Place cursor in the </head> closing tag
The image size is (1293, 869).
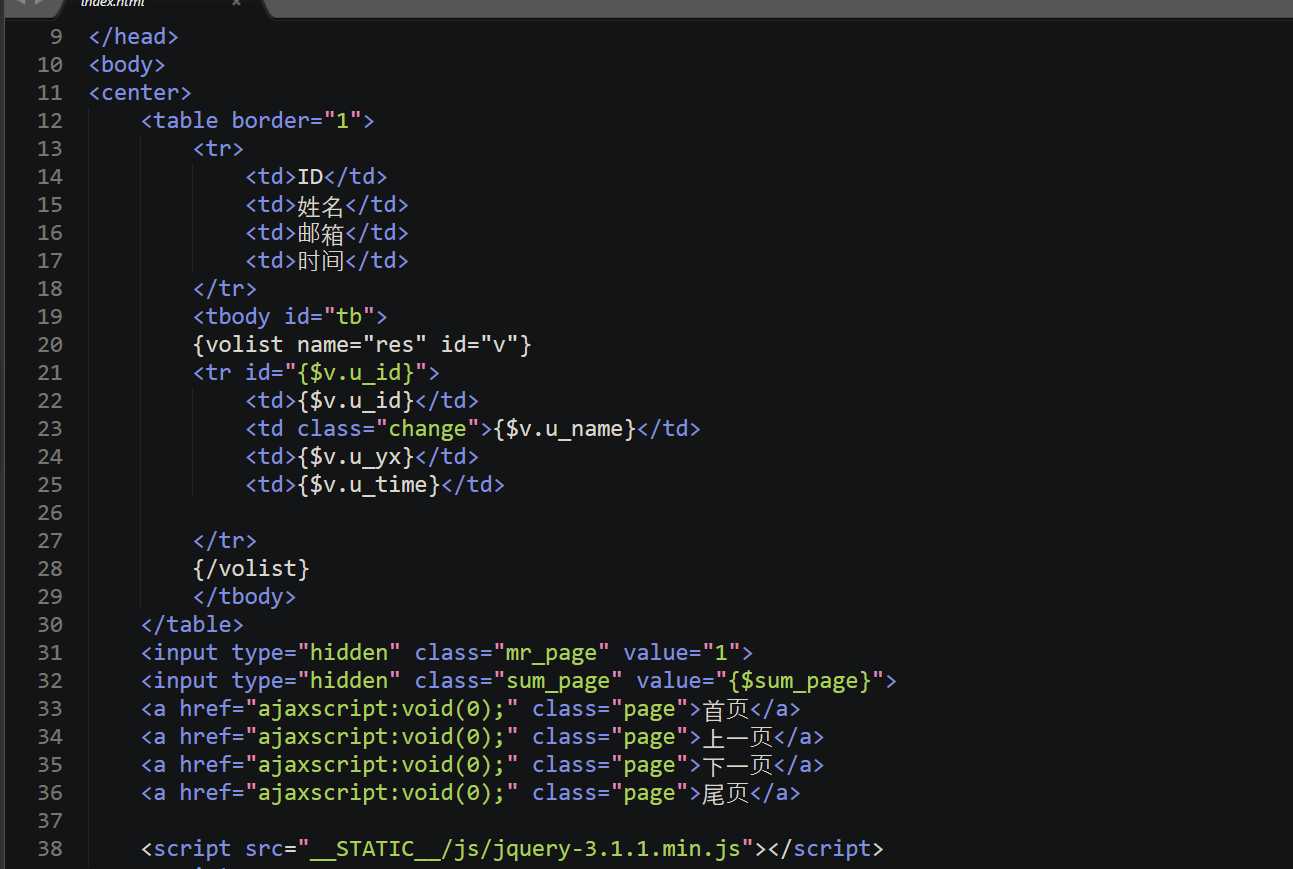[x=134, y=37]
